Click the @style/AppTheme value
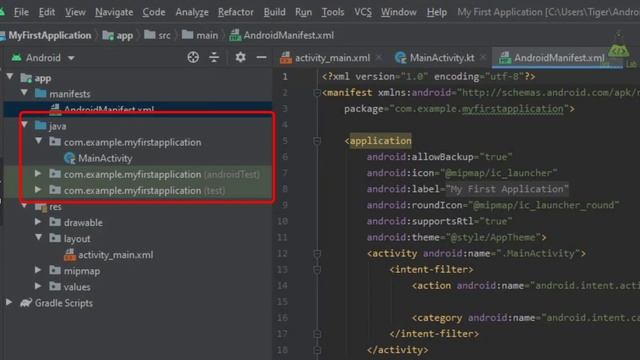 (x=493, y=237)
